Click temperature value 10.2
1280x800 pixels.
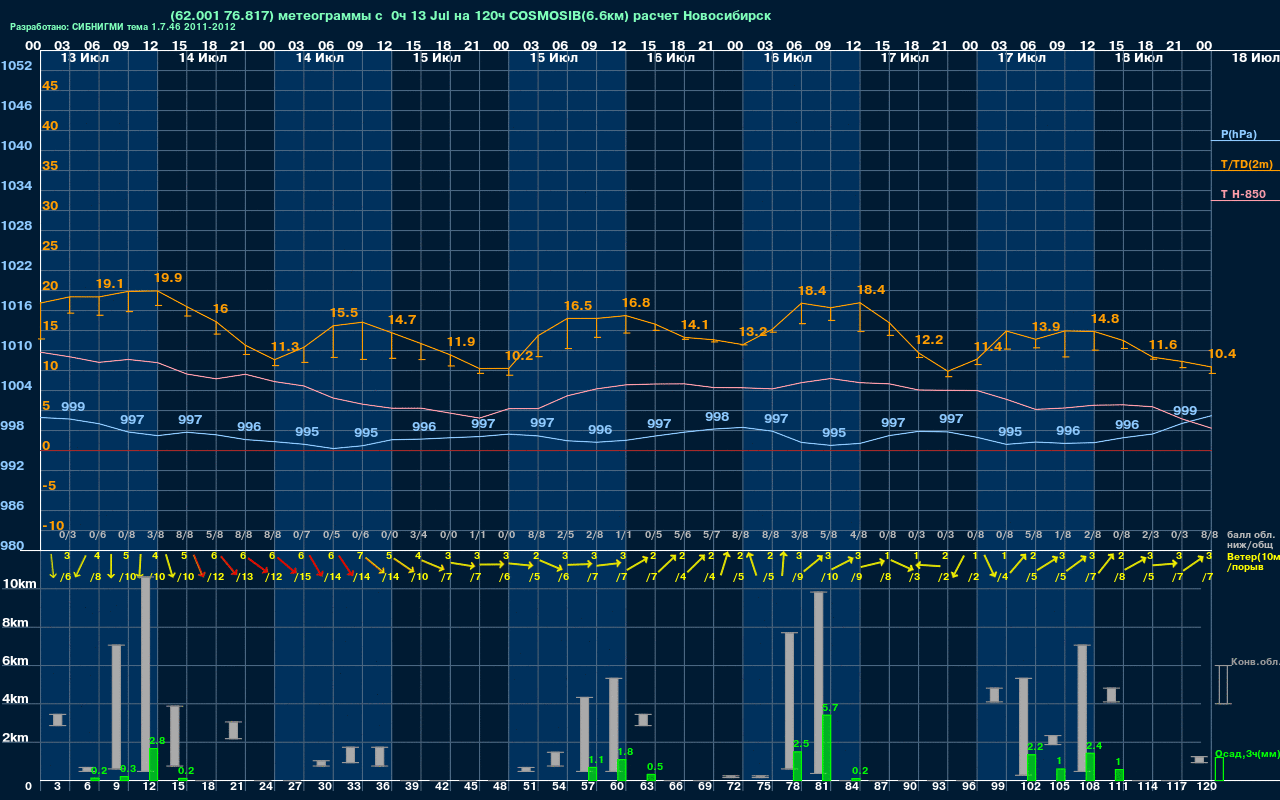[x=519, y=356]
